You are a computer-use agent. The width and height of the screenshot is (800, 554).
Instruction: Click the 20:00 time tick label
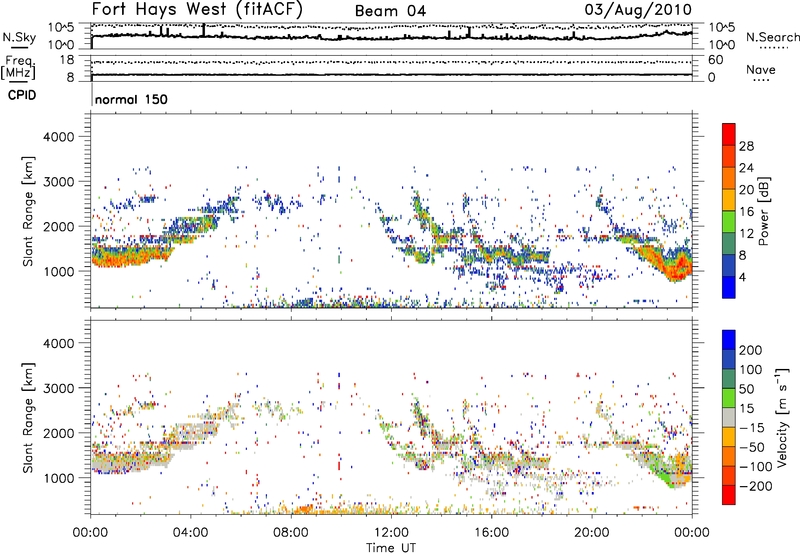591,533
